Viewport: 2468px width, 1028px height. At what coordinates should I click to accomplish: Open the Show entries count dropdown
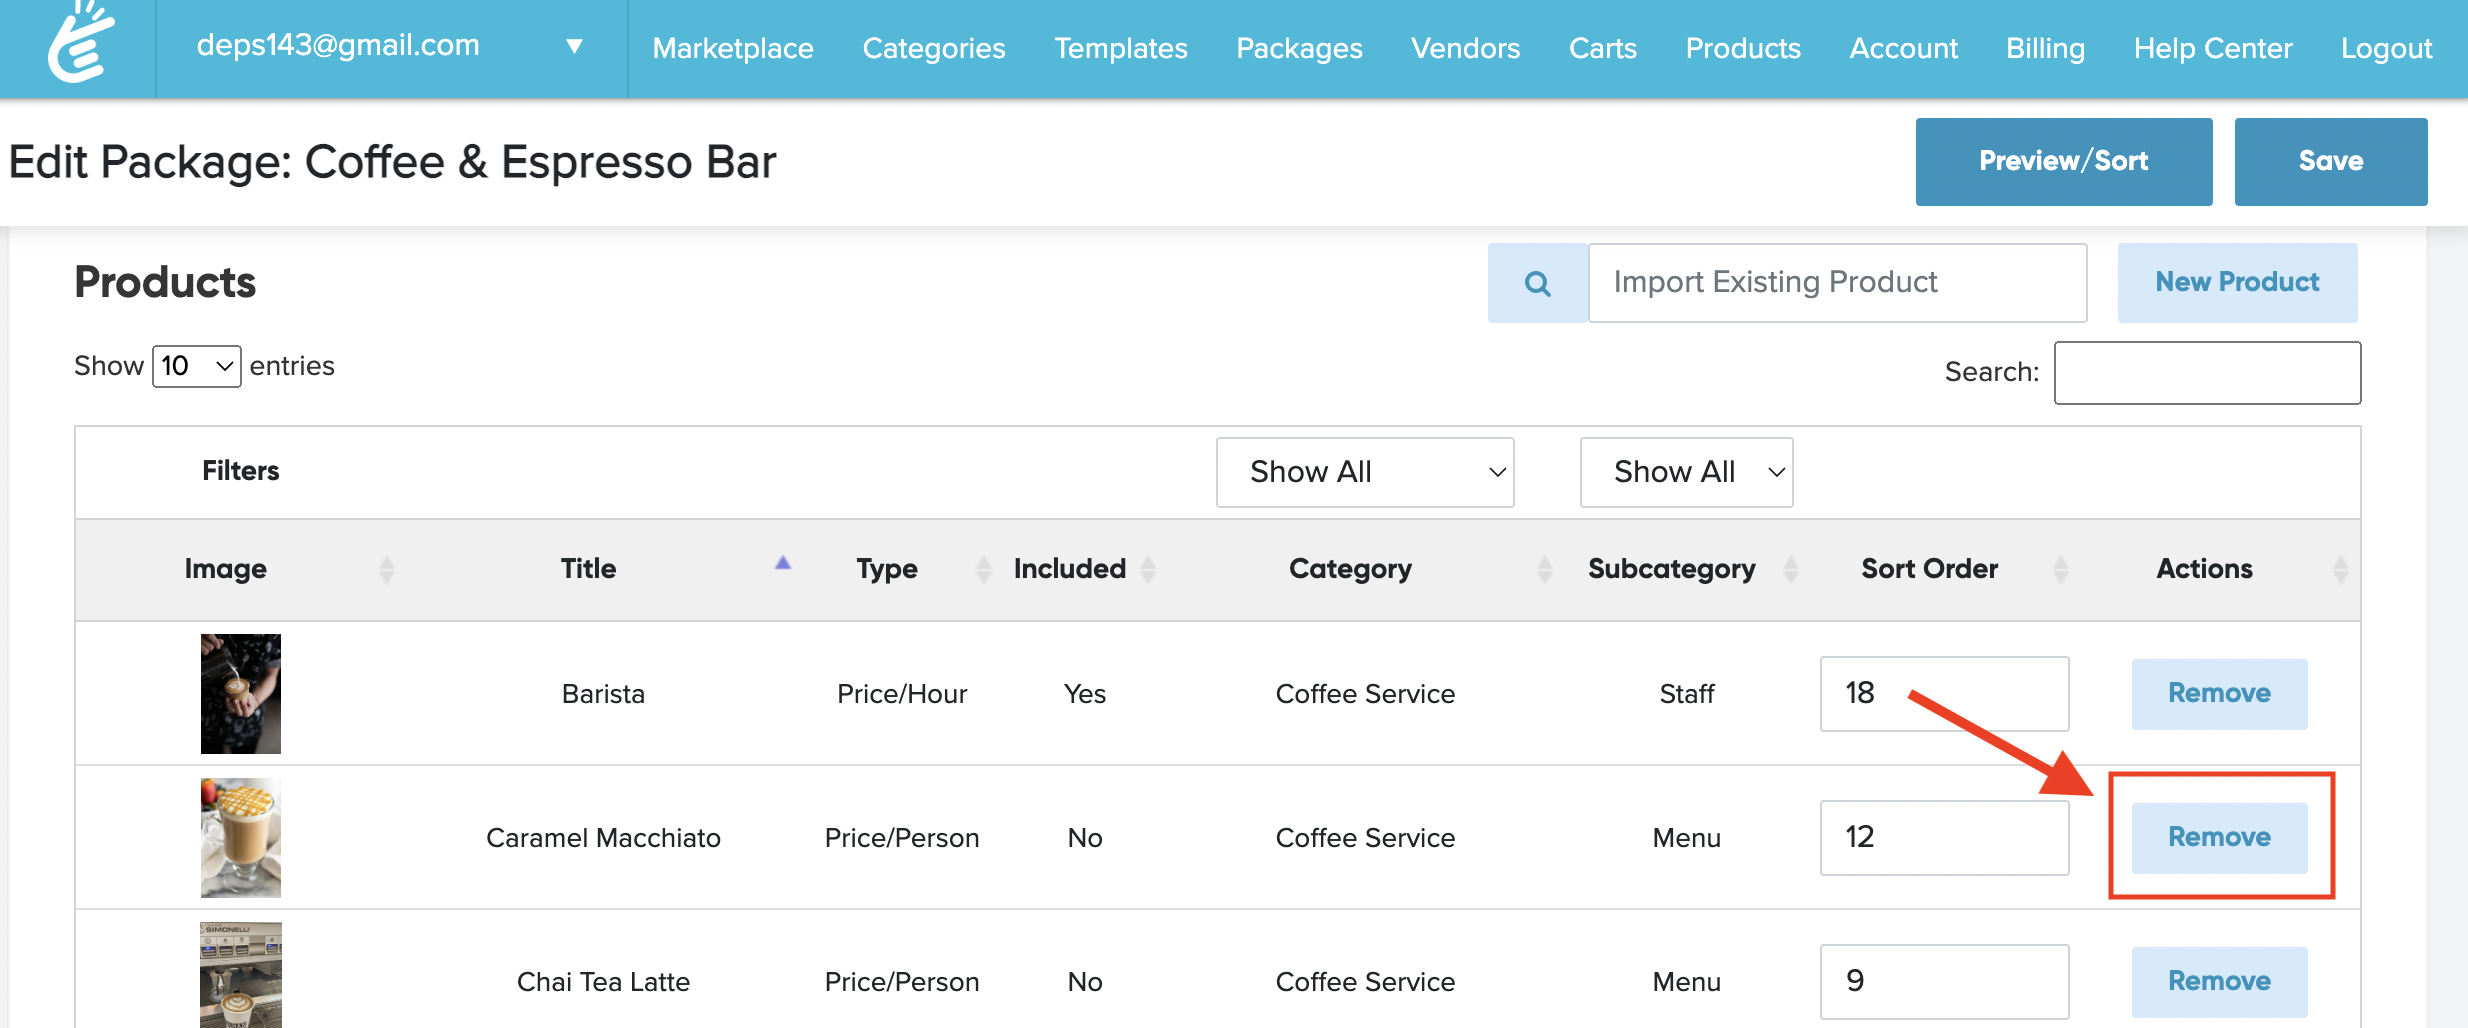click(x=197, y=366)
